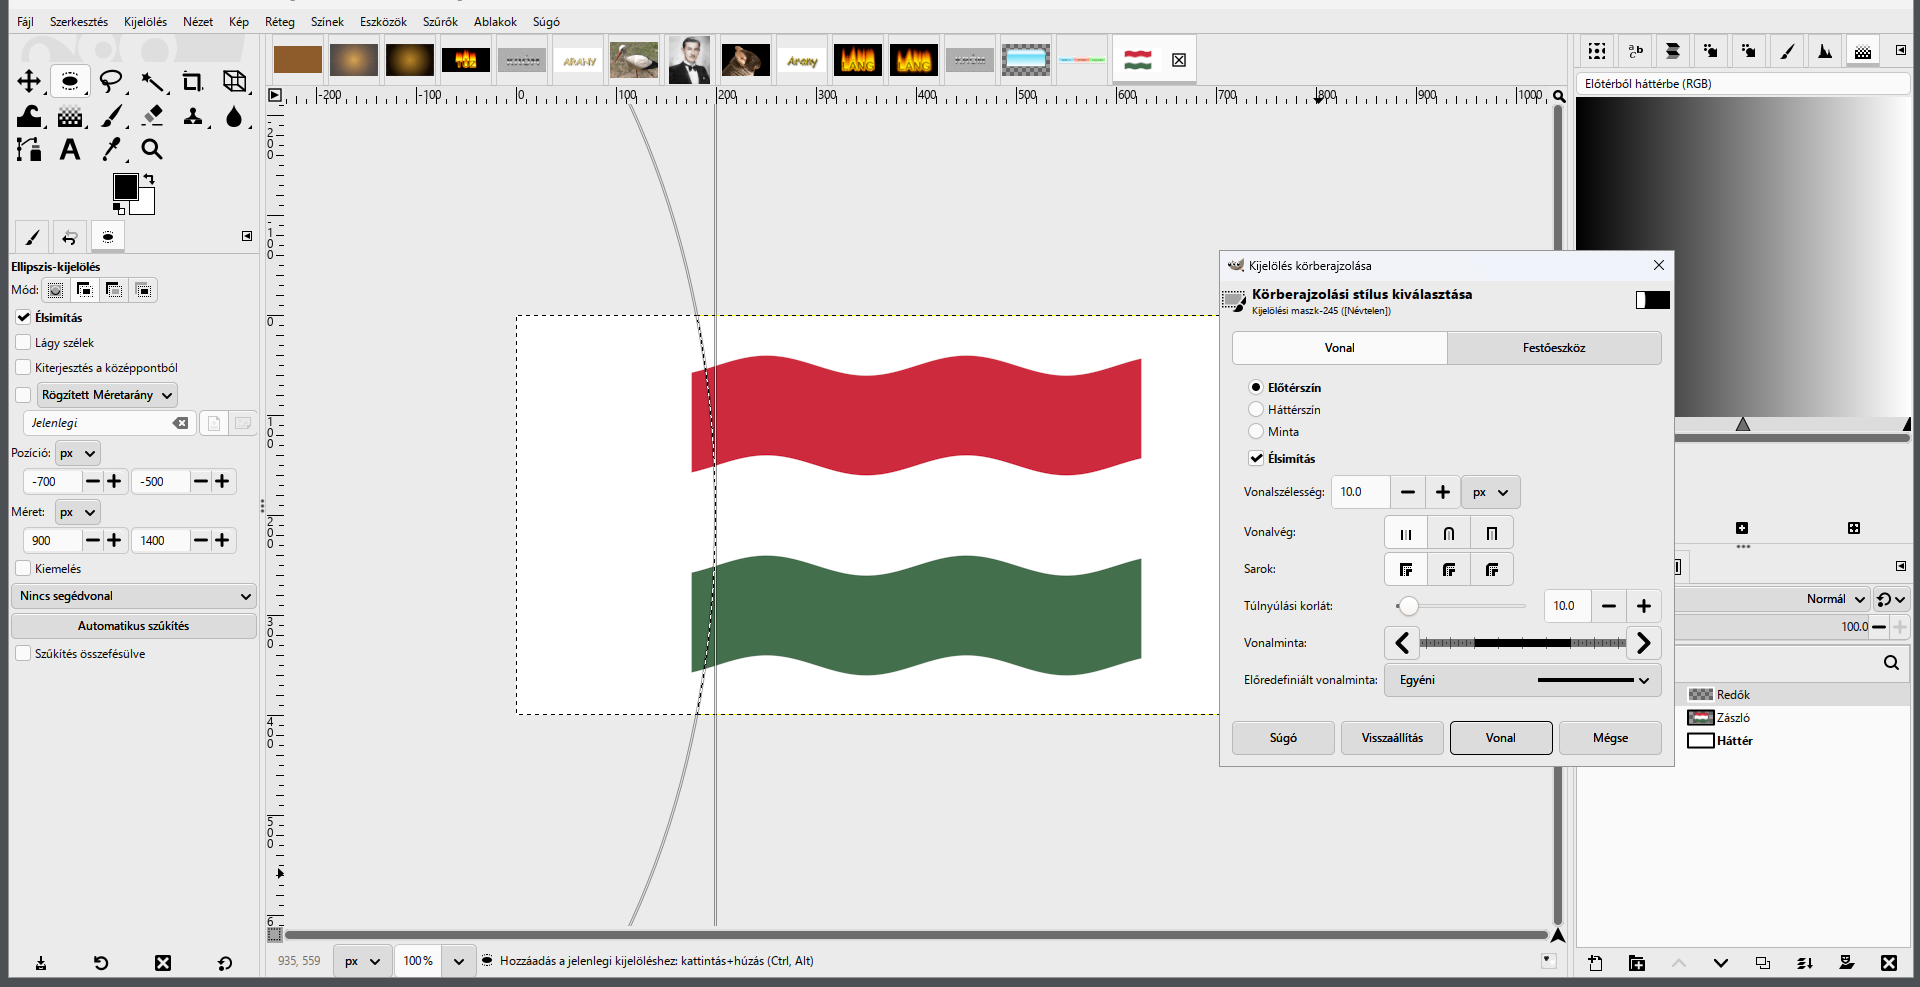The width and height of the screenshot is (1920, 987).
Task: Select the Paths tool
Action: pos(29,149)
